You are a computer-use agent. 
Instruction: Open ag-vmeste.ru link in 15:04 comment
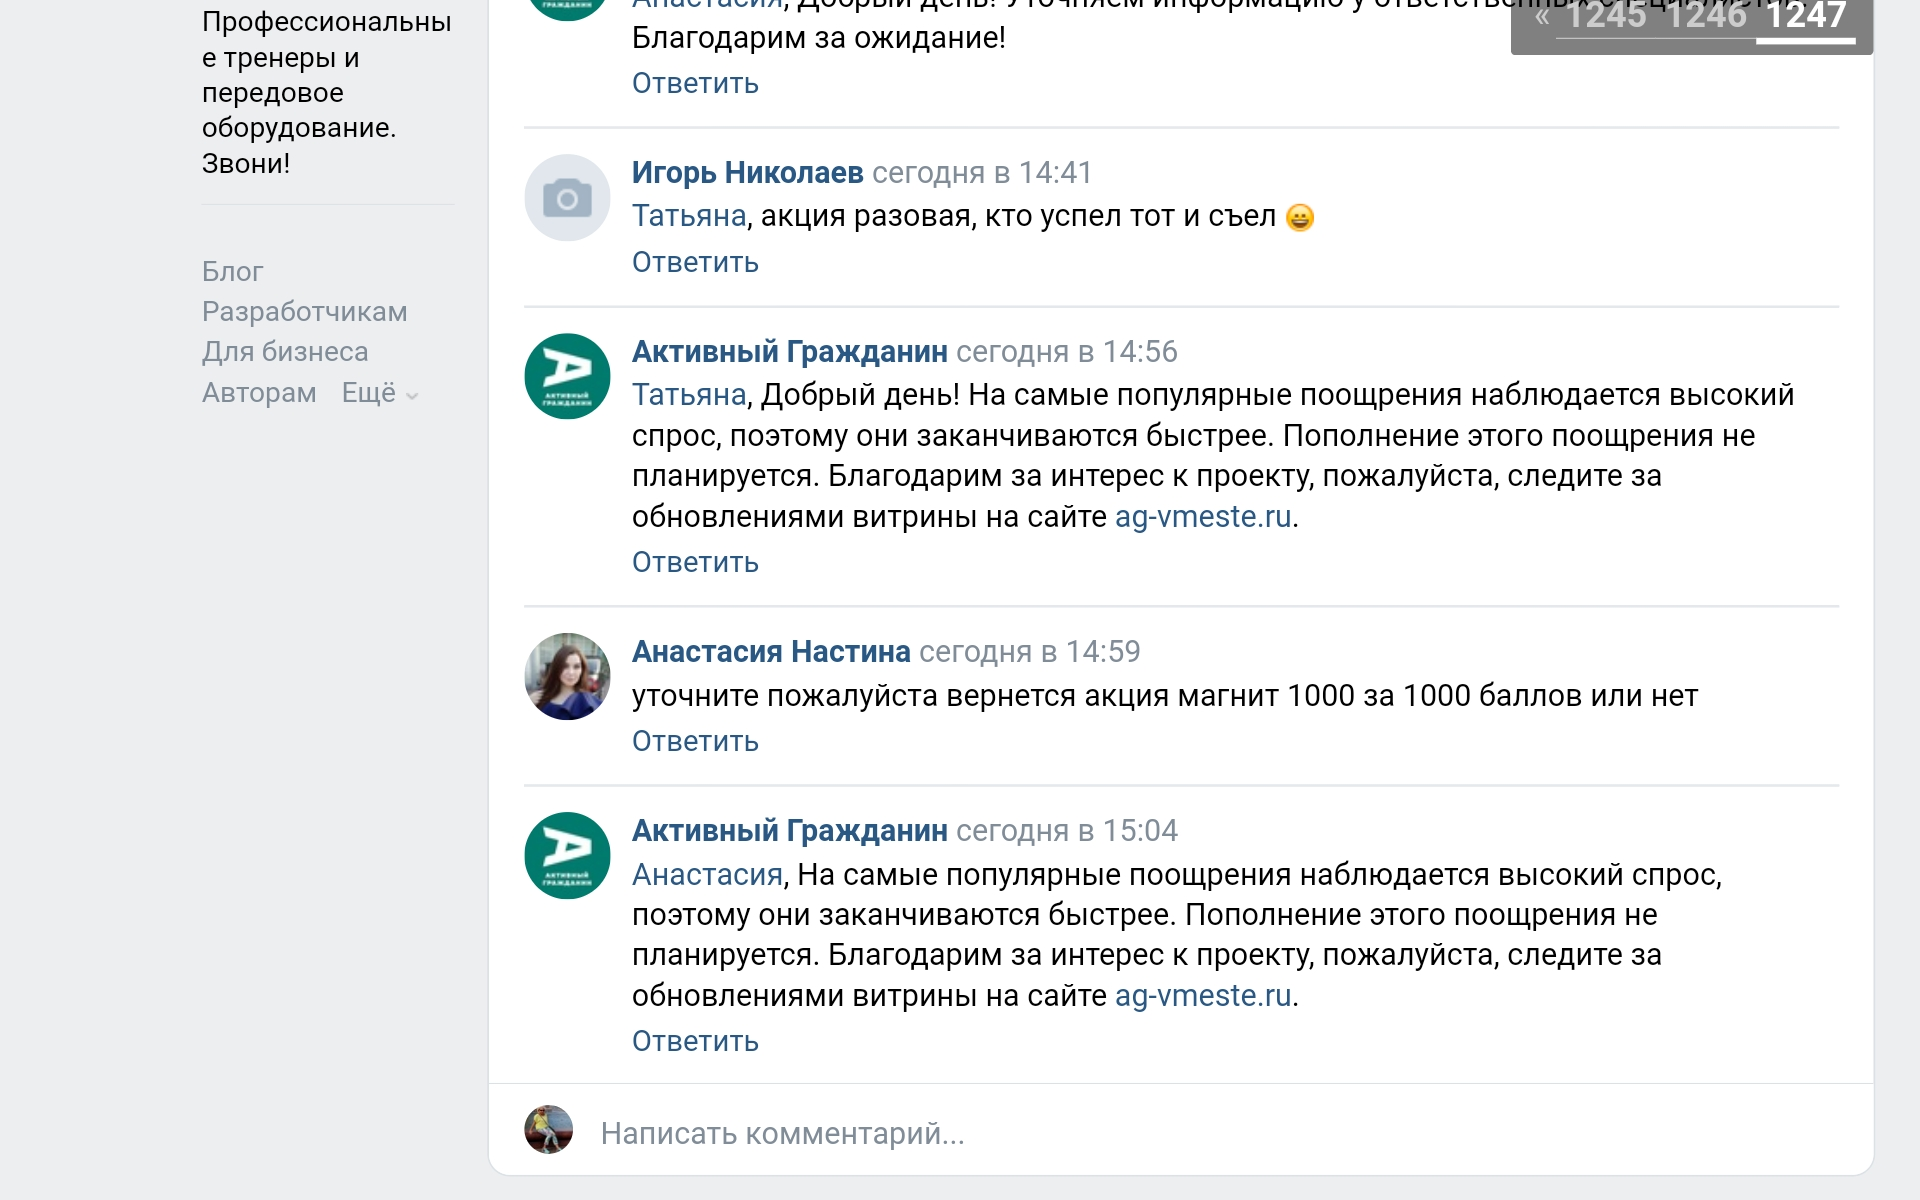point(1203,996)
